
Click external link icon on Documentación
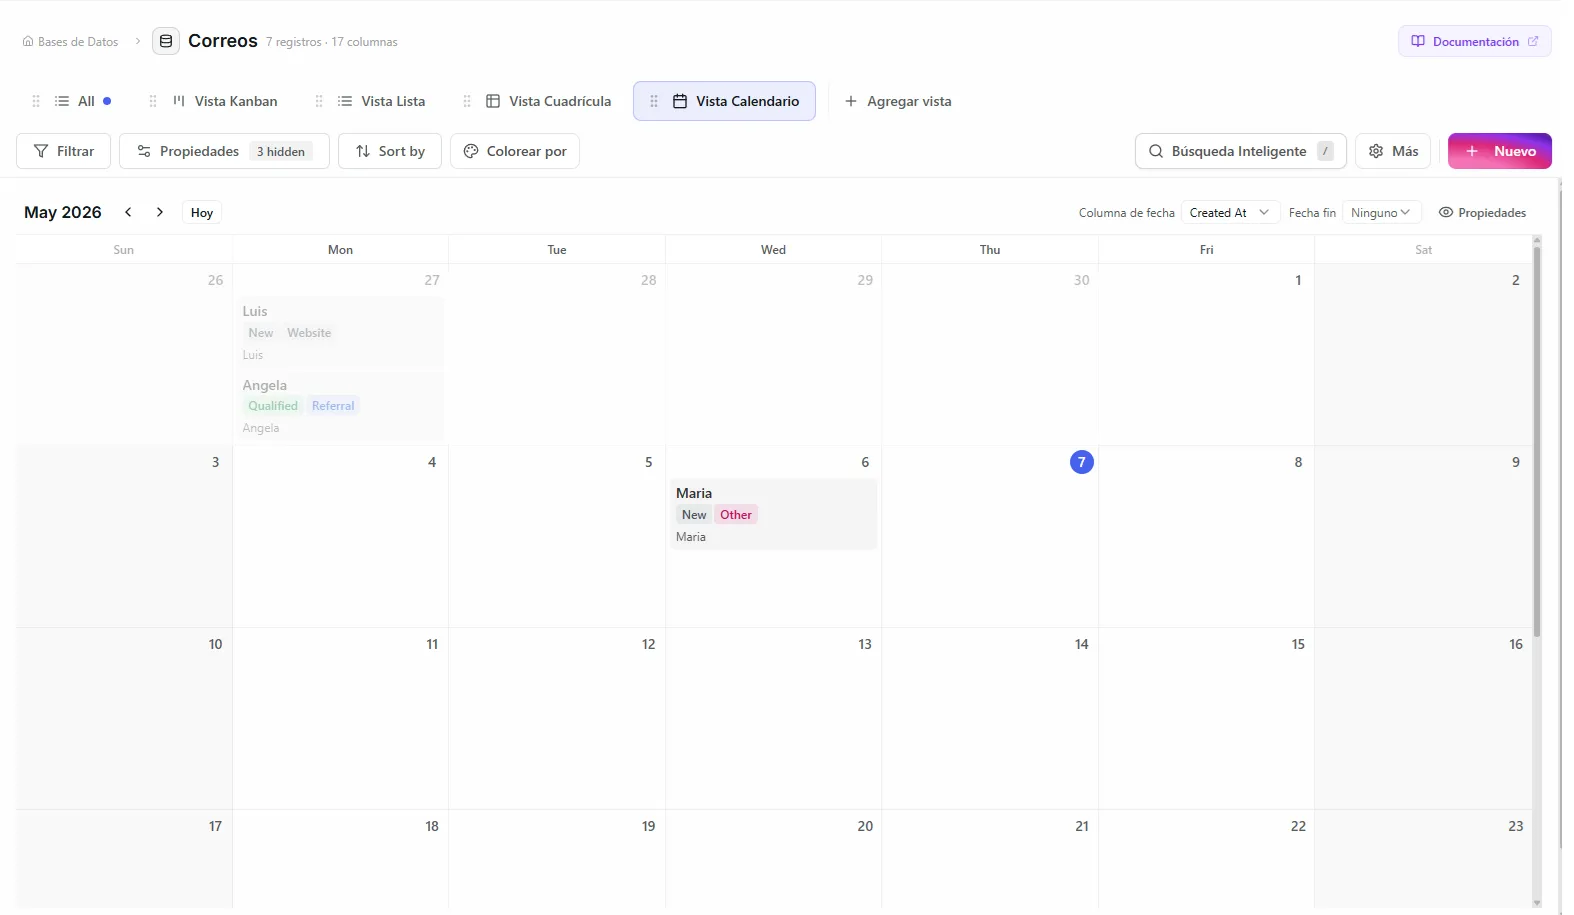[x=1533, y=41]
